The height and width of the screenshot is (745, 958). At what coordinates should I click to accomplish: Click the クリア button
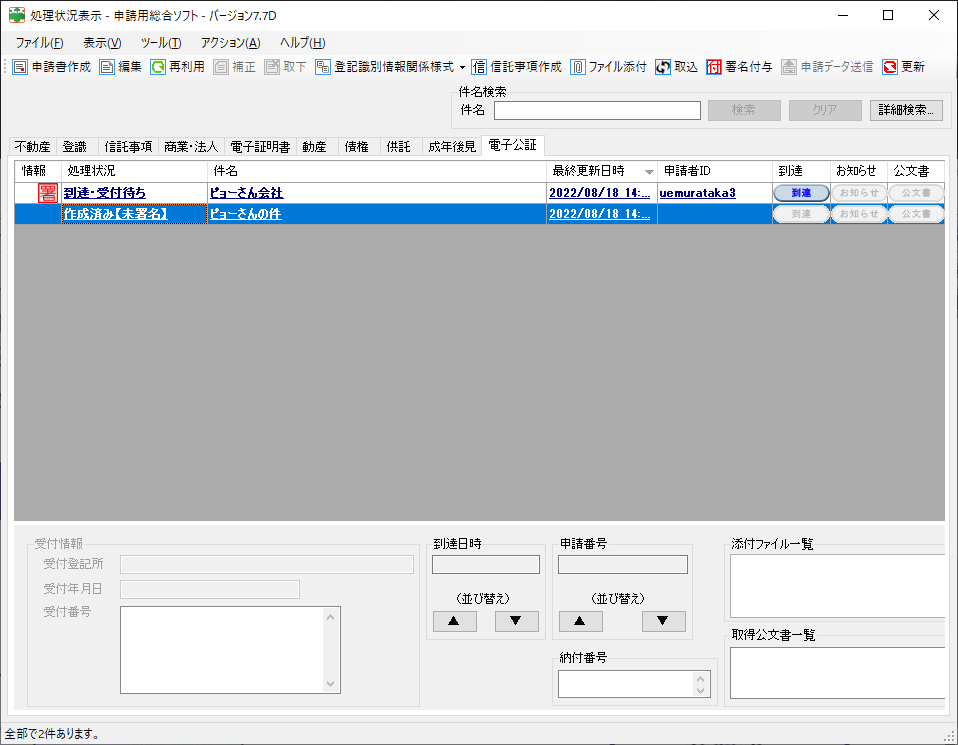(x=825, y=111)
